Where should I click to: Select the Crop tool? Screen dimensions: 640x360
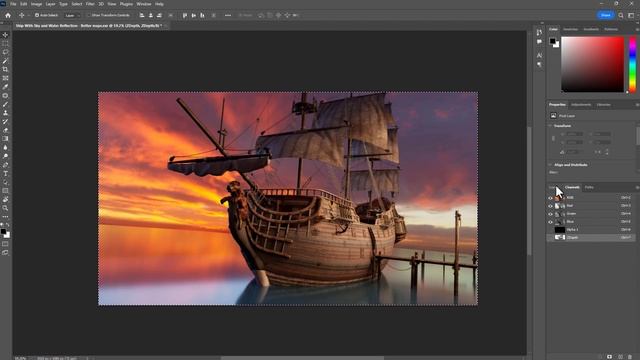(5, 69)
